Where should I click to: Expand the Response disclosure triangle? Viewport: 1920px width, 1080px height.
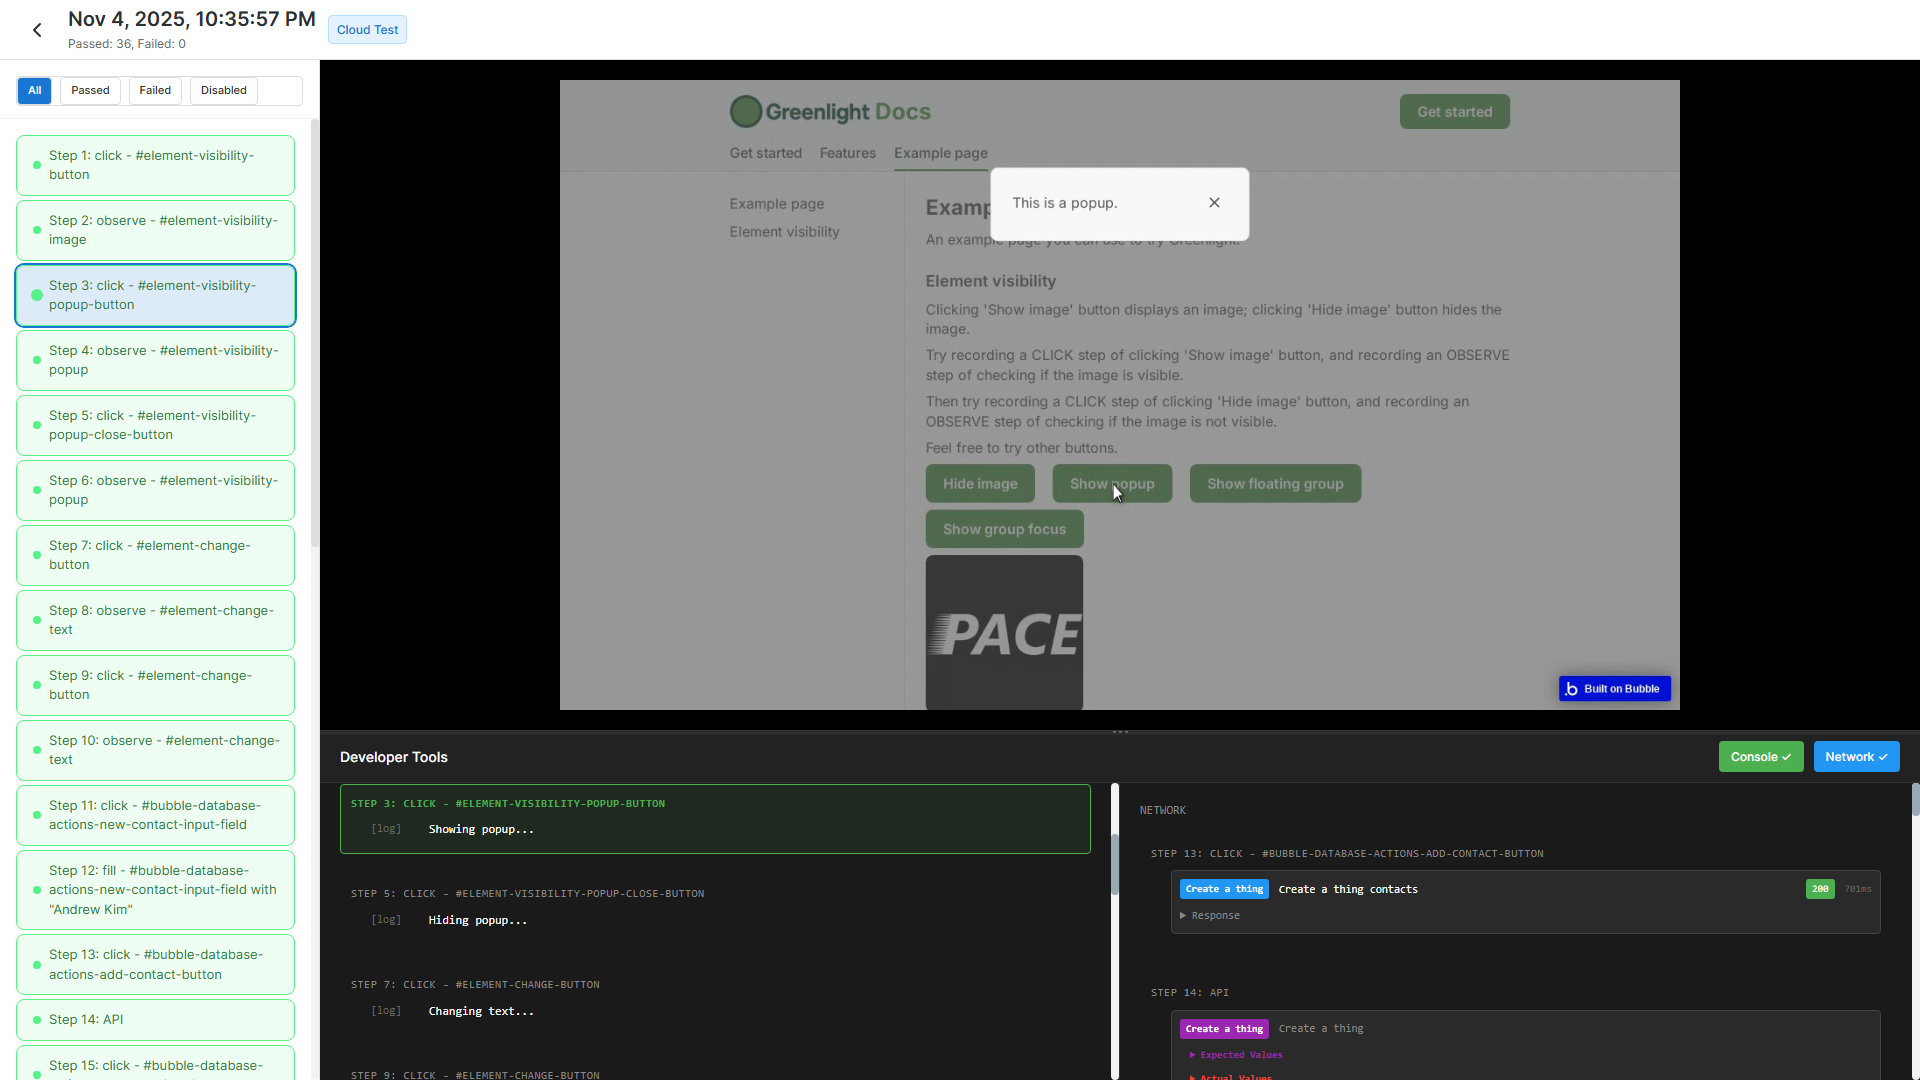click(1183, 916)
